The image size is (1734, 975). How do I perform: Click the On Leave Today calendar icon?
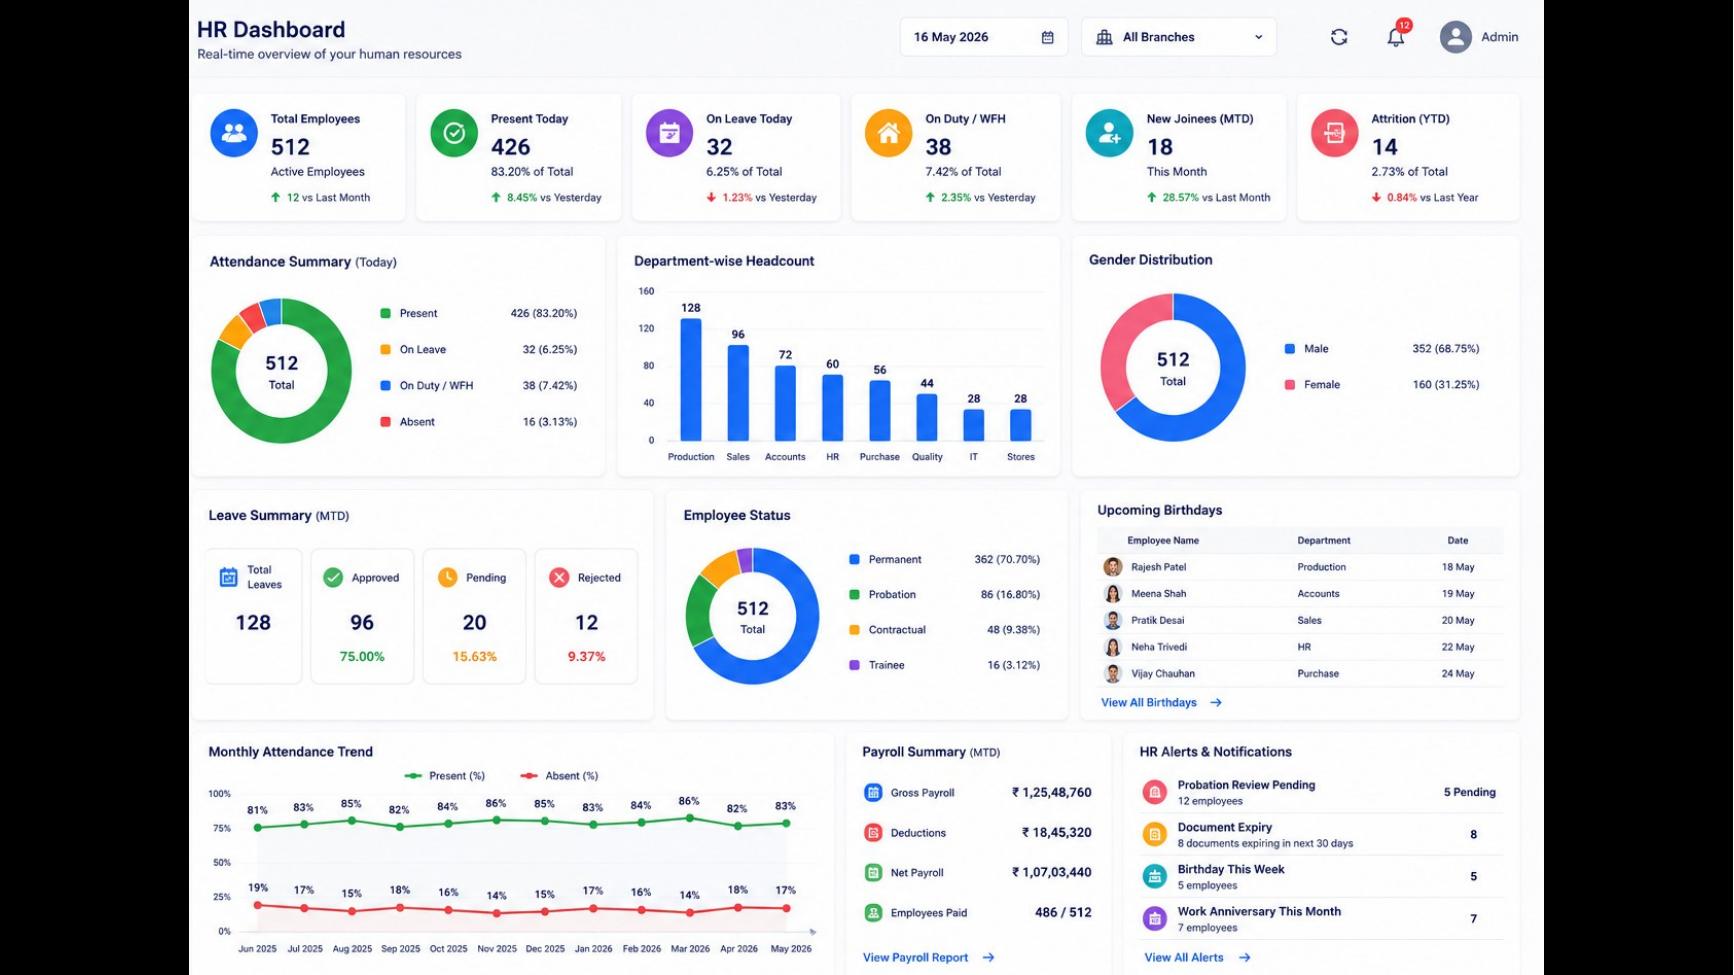[x=669, y=133]
